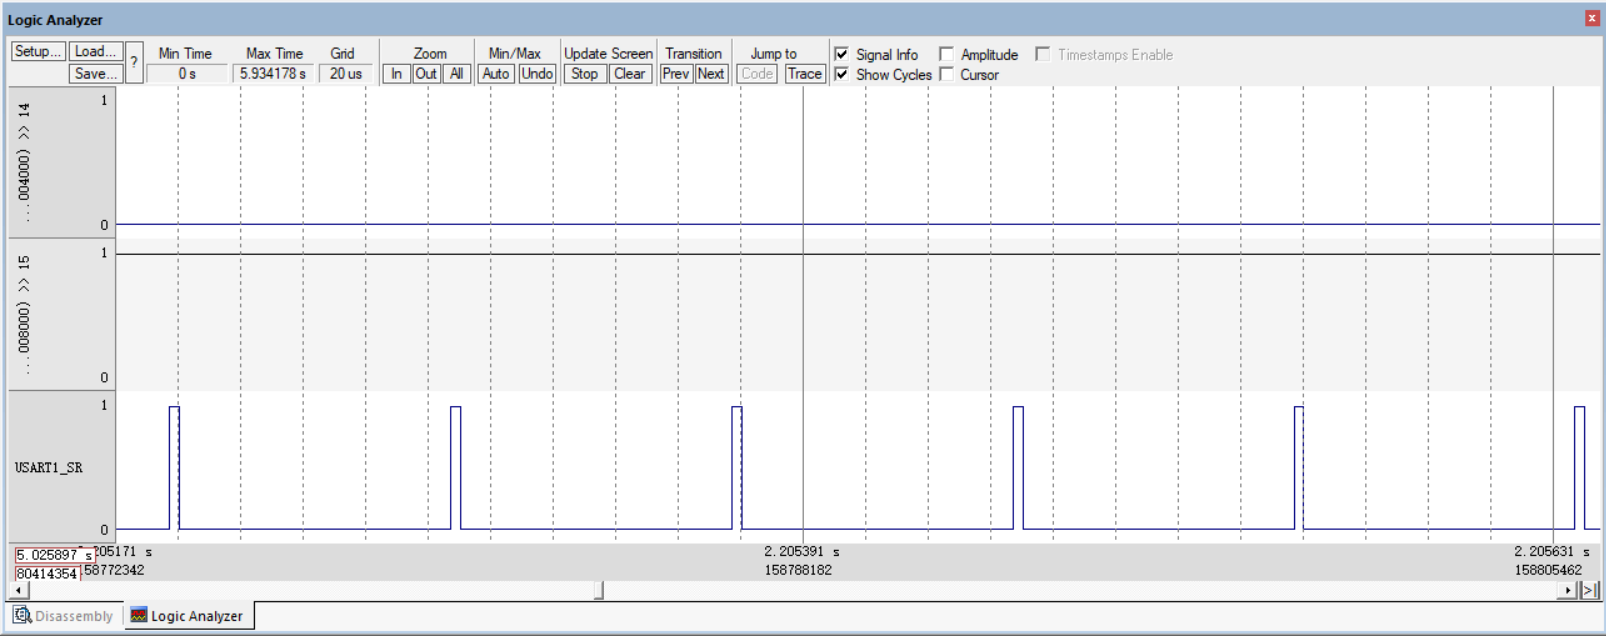Switch to the Disassembly tab
The height and width of the screenshot is (636, 1606).
point(64,616)
